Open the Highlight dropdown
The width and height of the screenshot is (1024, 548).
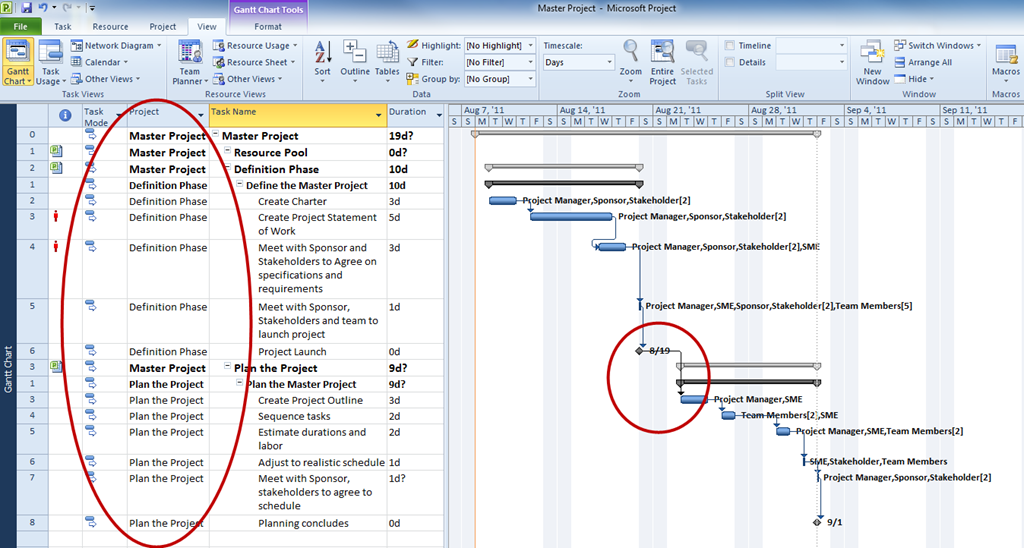pos(530,46)
